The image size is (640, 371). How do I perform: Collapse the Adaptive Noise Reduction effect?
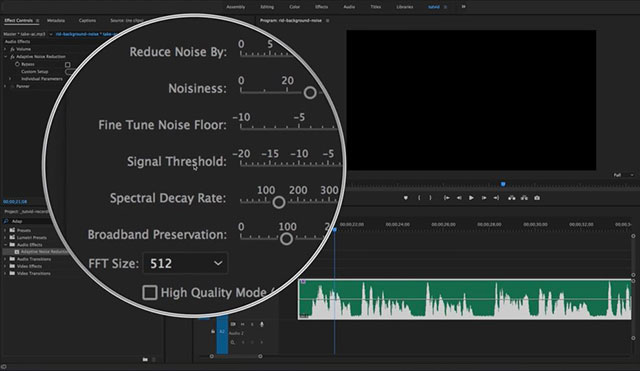coord(5,57)
